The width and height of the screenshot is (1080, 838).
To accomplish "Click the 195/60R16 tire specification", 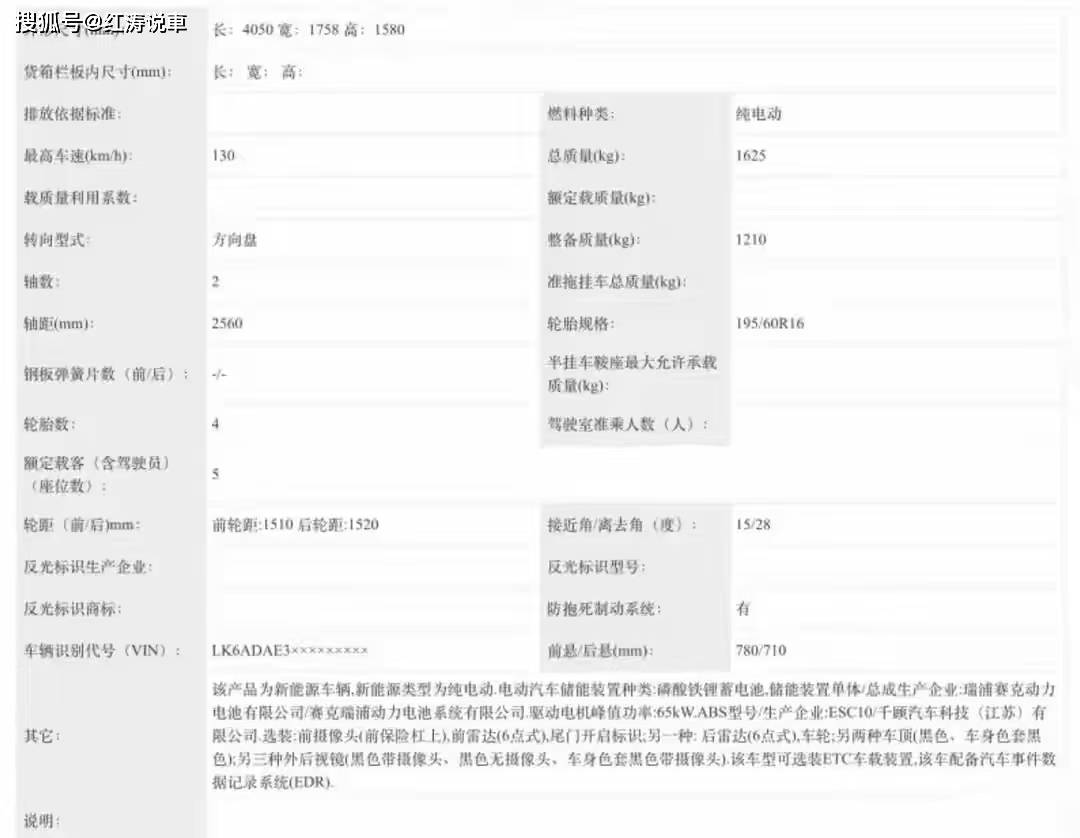I will coord(769,324).
